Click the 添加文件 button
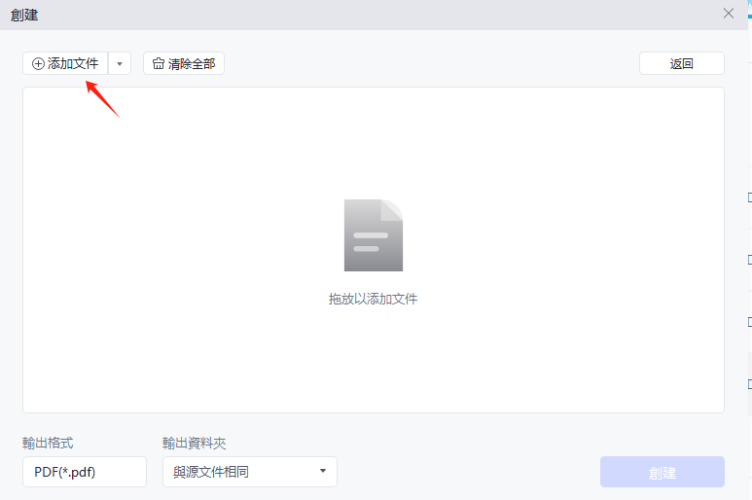Image resolution: width=752 pixels, height=500 pixels. click(x=65, y=63)
